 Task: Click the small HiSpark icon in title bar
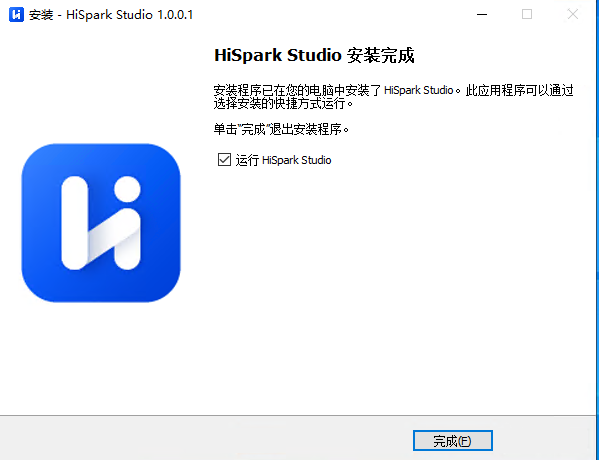[x=16, y=15]
